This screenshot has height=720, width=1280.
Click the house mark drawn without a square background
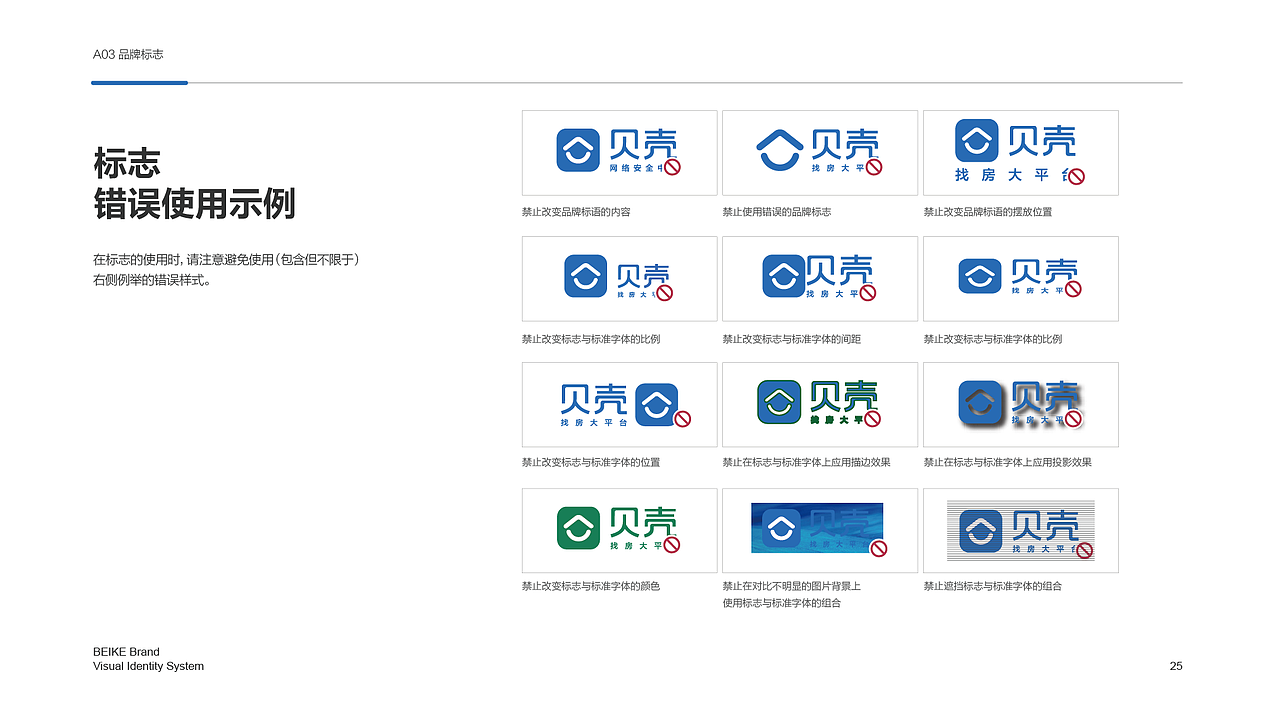779,150
